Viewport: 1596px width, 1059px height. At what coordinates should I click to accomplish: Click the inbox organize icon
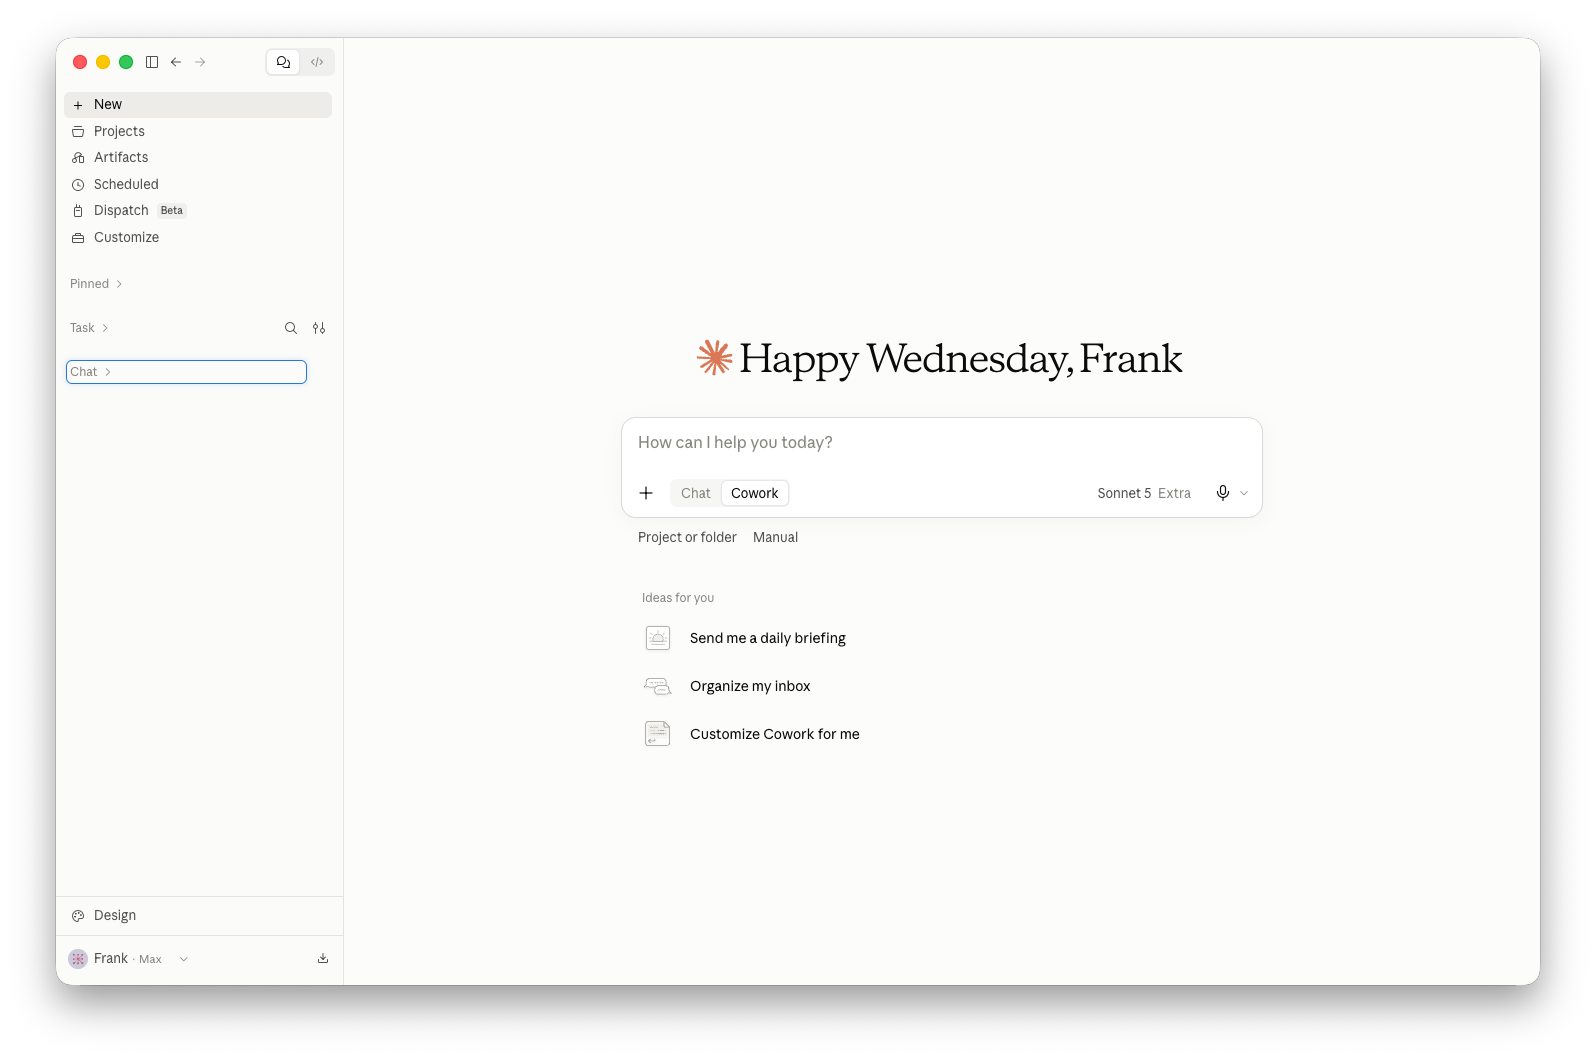(658, 686)
